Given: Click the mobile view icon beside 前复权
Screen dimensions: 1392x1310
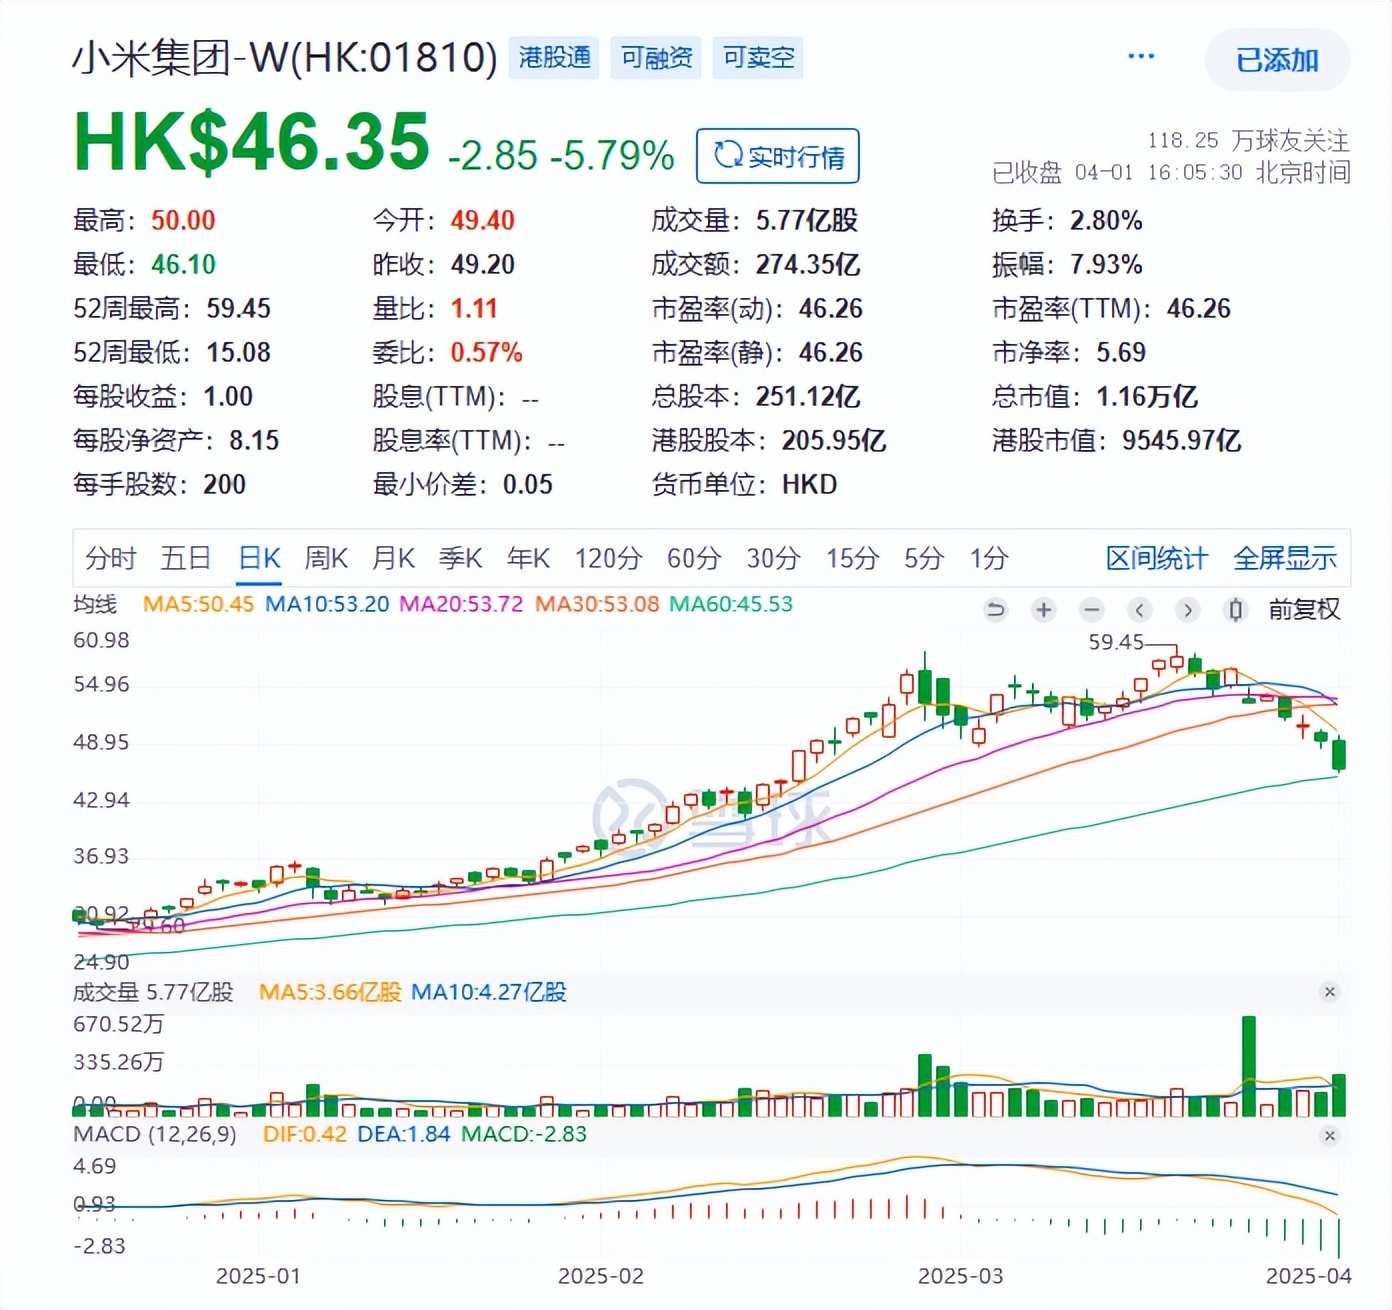Looking at the screenshot, I should 1235,610.
